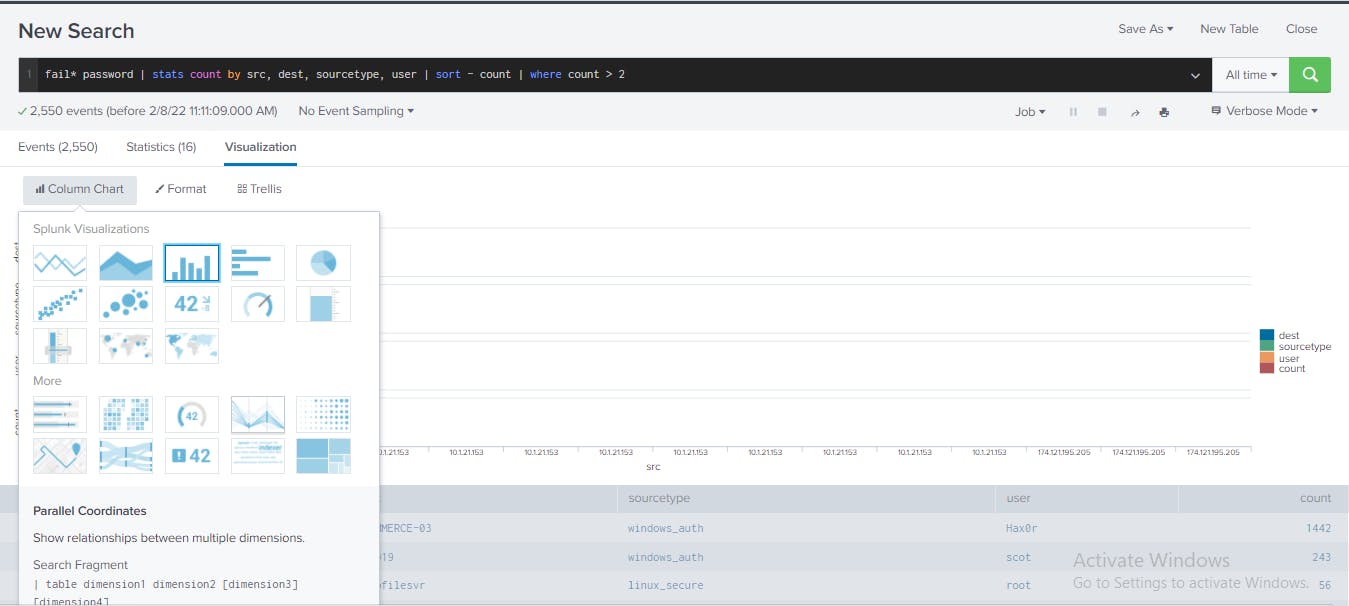Click the windows_auth cell in scot row

click(x=665, y=557)
